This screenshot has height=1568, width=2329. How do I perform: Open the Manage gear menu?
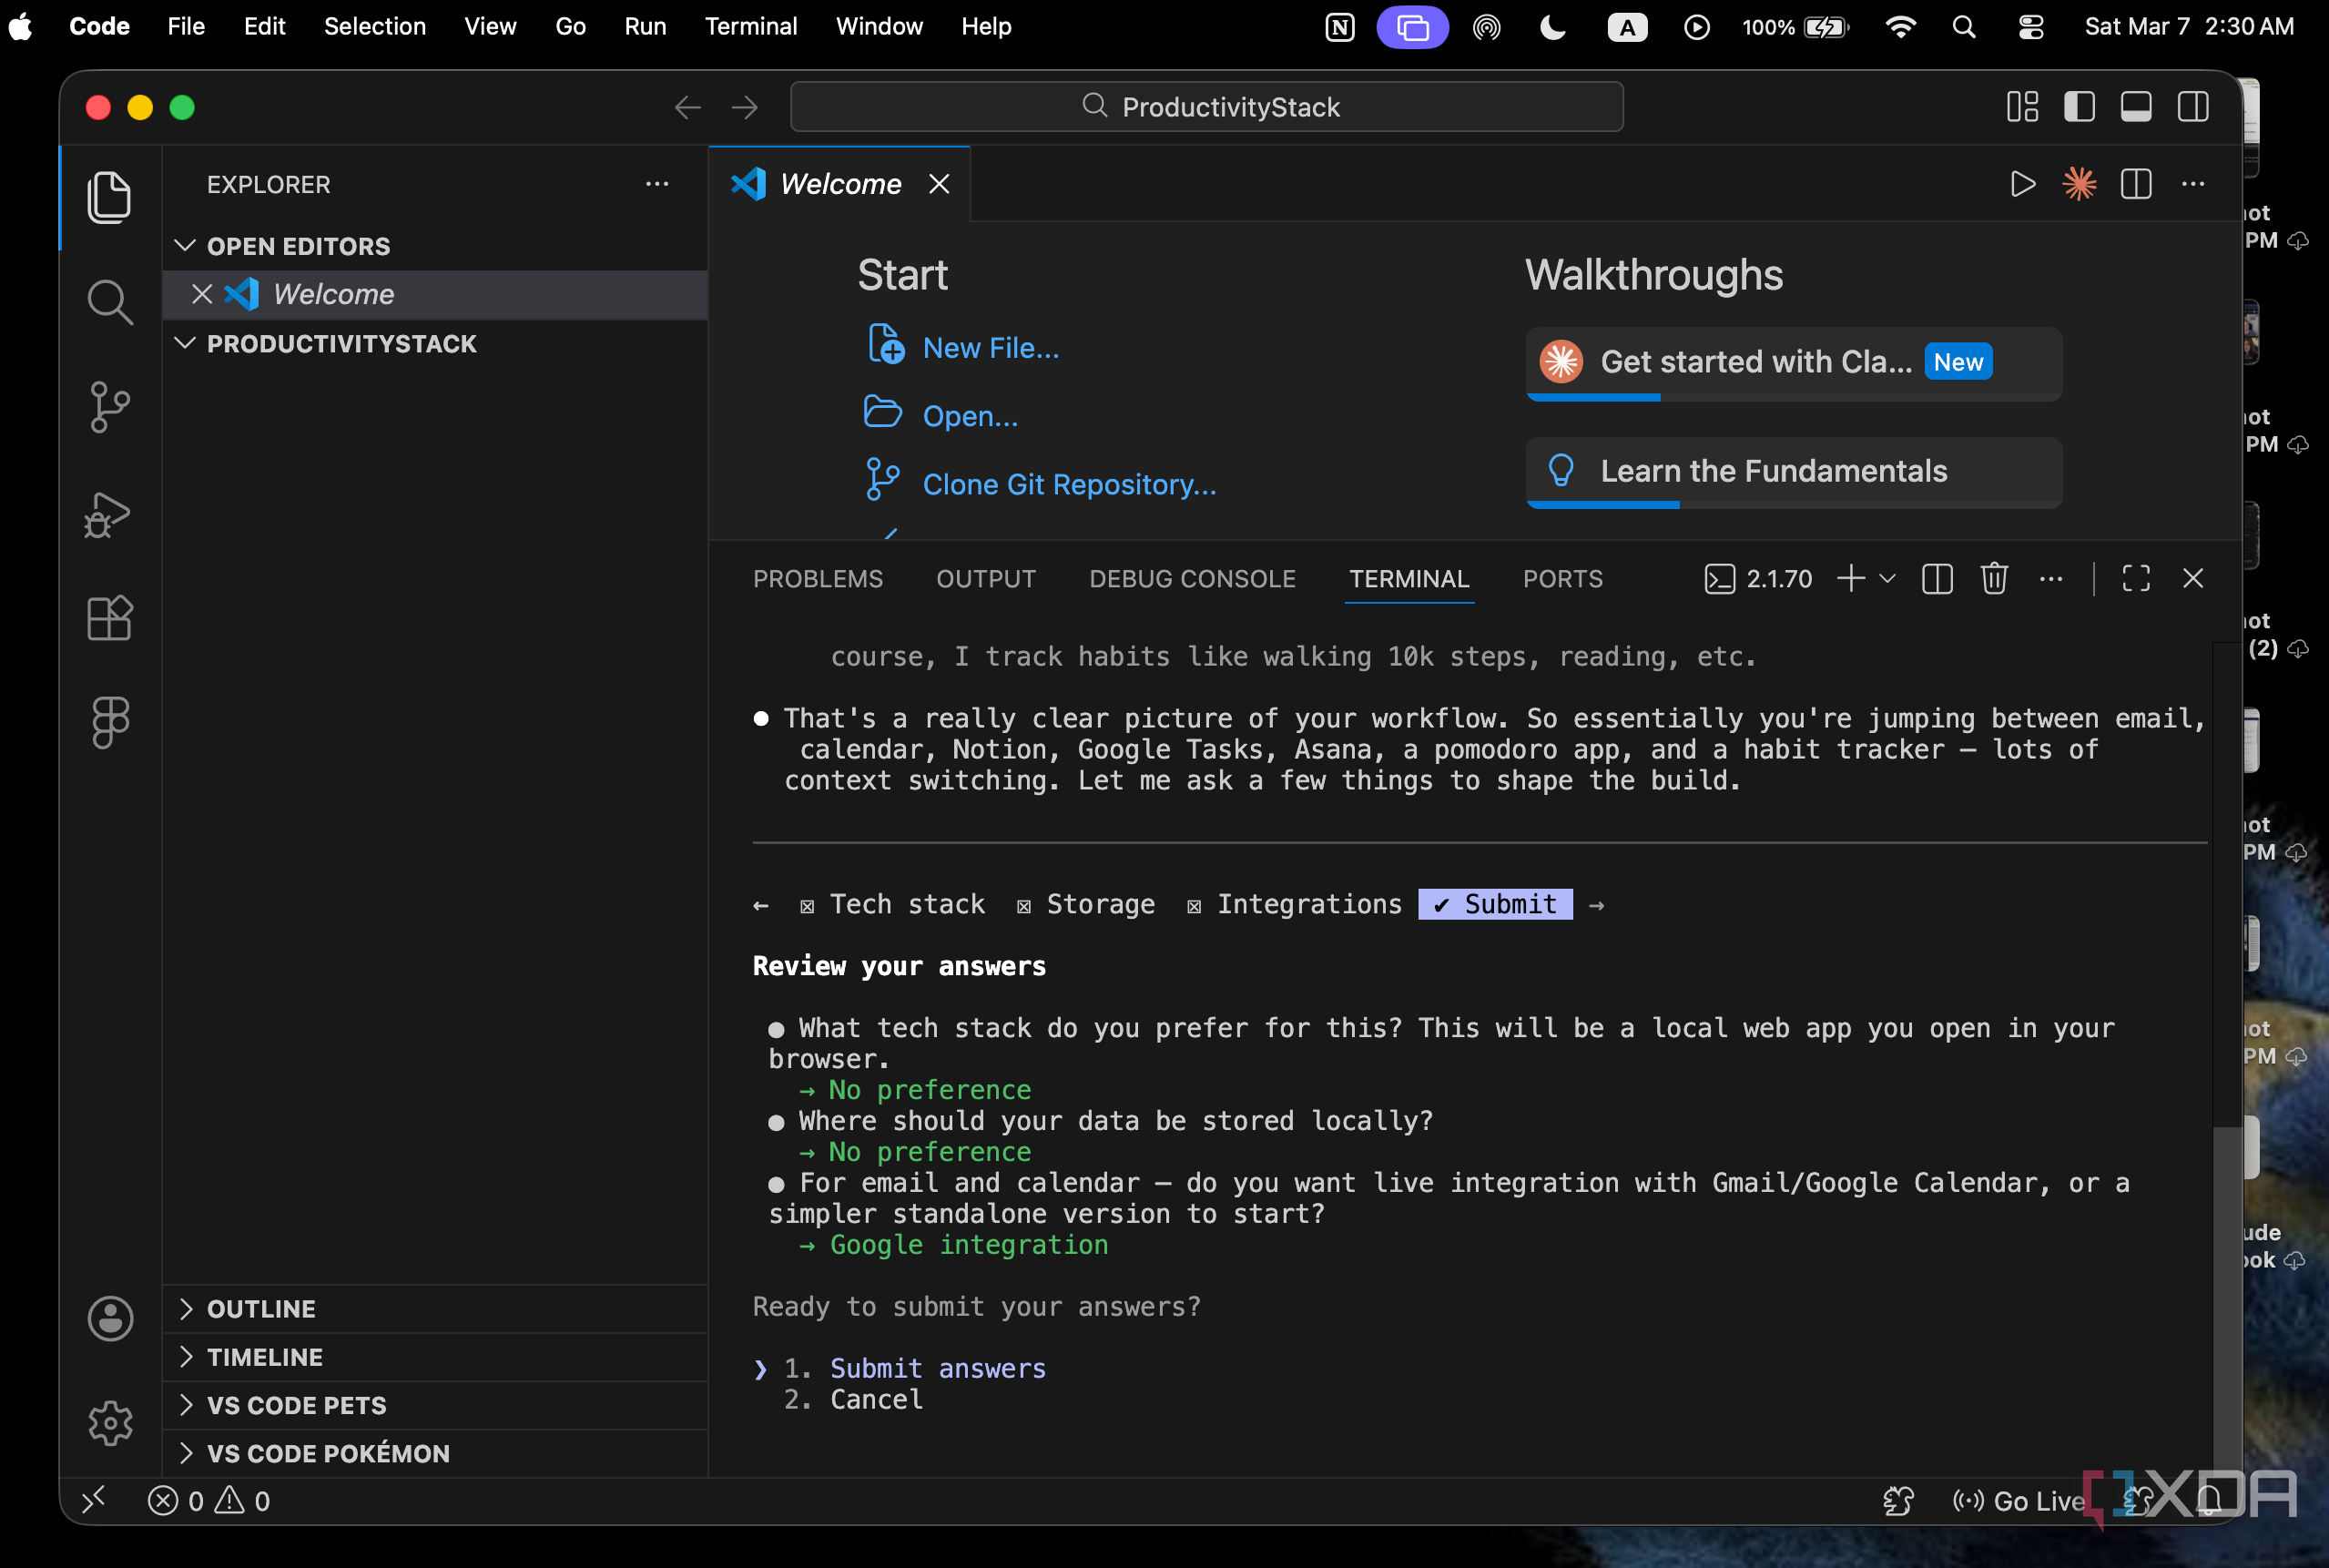pos(110,1421)
